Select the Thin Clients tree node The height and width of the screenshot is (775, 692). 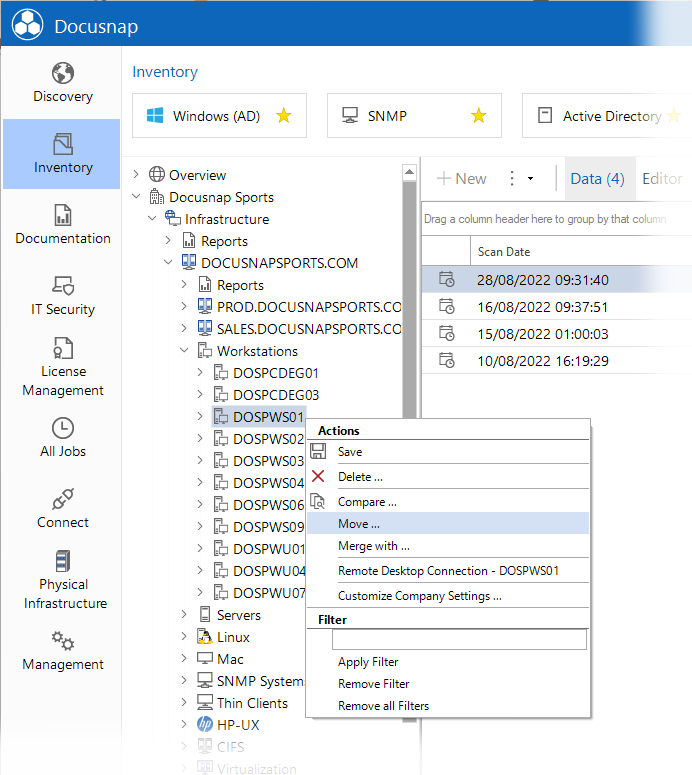pyautogui.click(x=252, y=703)
